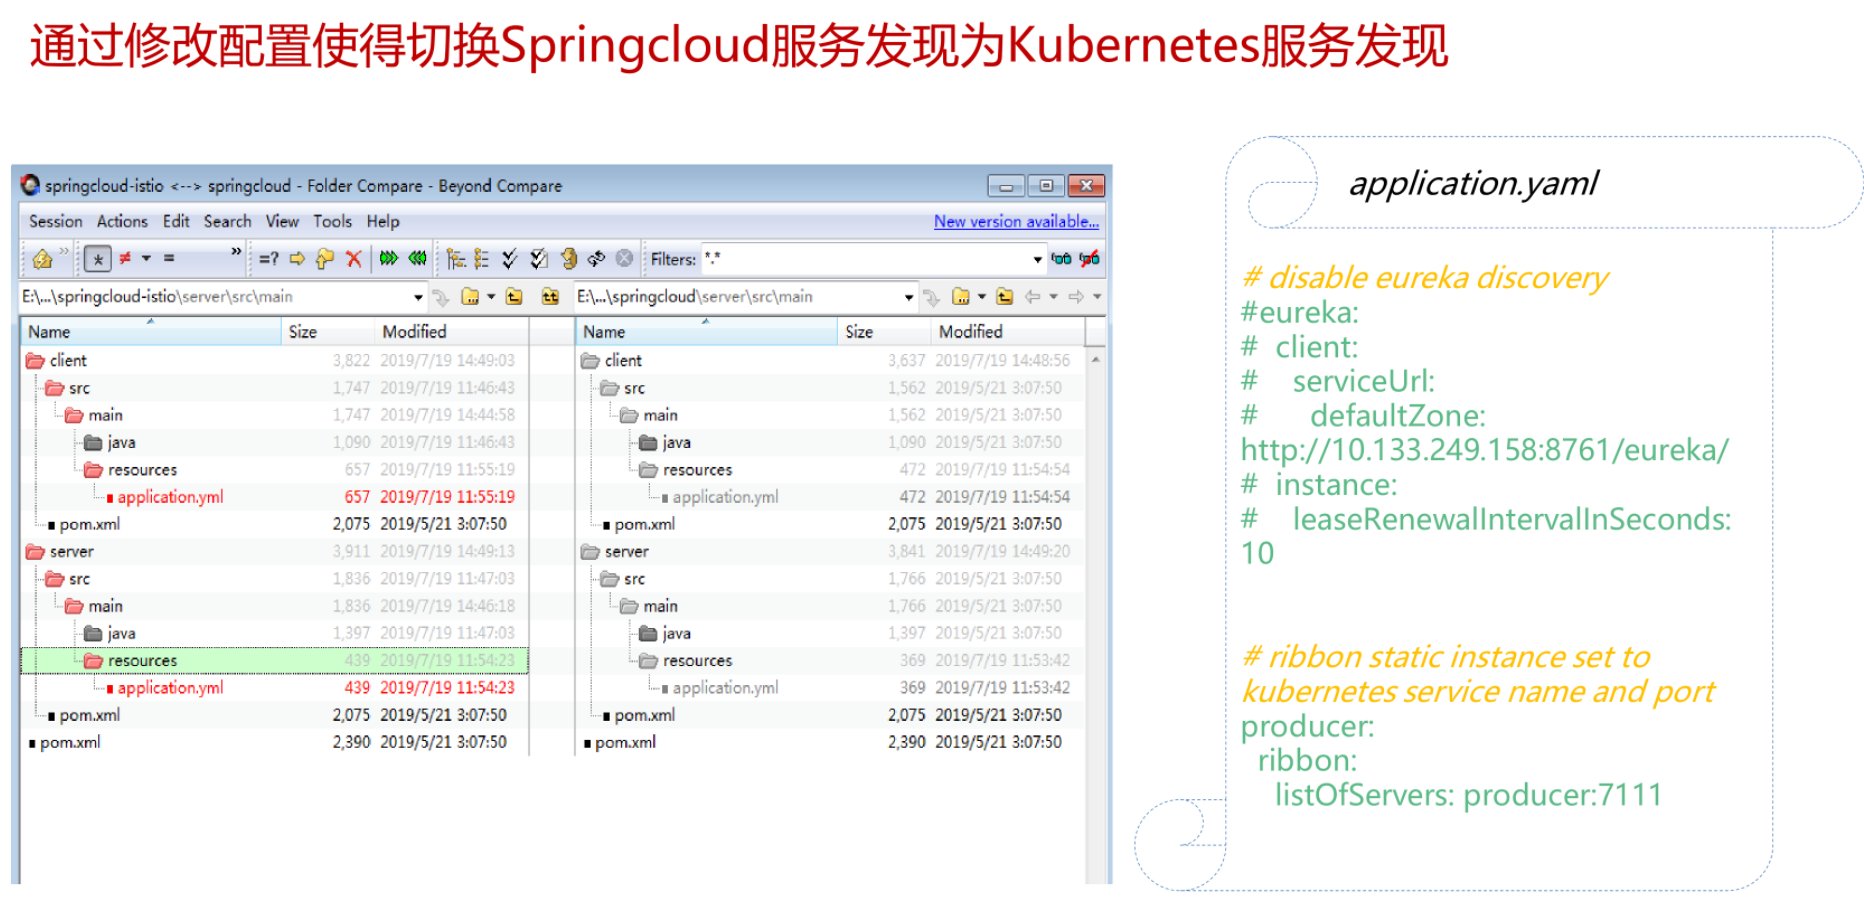Click the Move to Folder icon
This screenshot has height=917, width=1864.
pyautogui.click(x=325, y=259)
